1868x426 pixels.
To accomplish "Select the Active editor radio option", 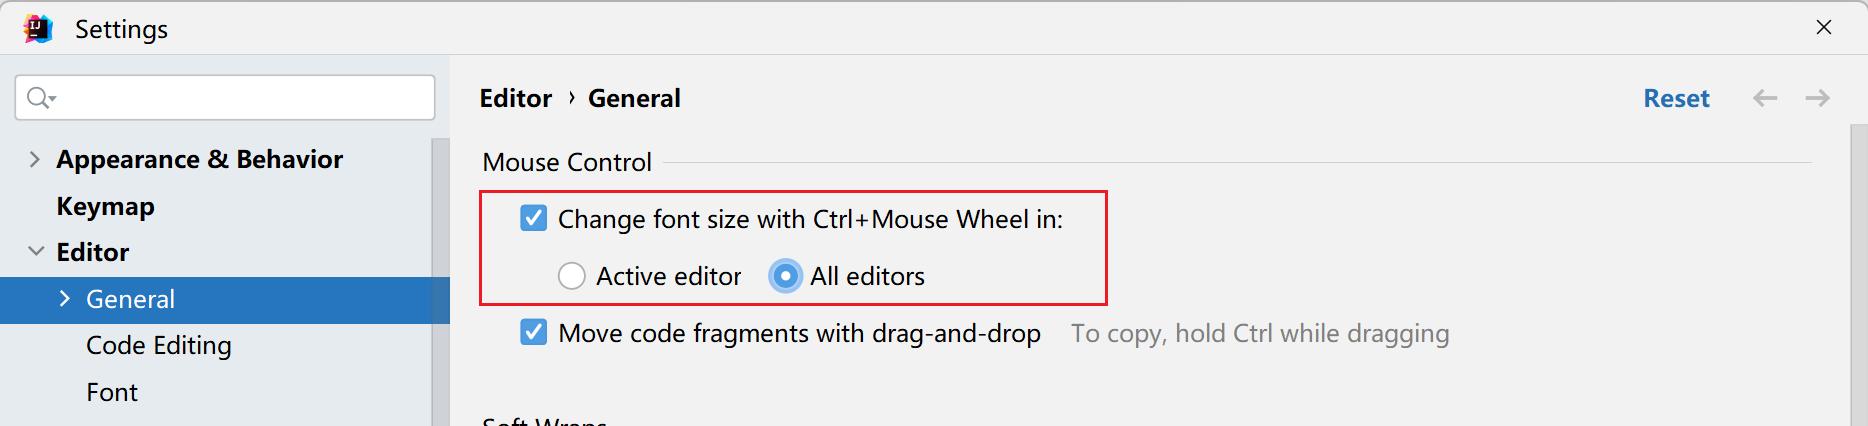I will [x=572, y=276].
